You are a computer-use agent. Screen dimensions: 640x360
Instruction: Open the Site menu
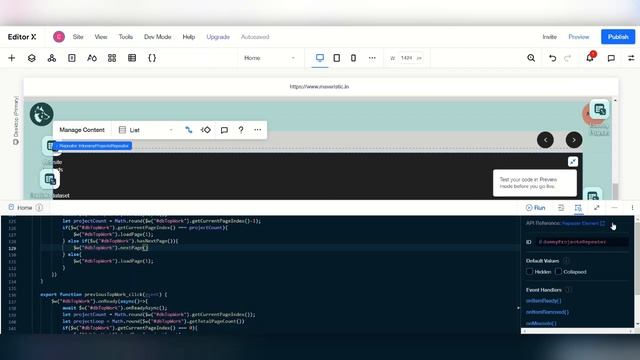[x=78, y=37]
